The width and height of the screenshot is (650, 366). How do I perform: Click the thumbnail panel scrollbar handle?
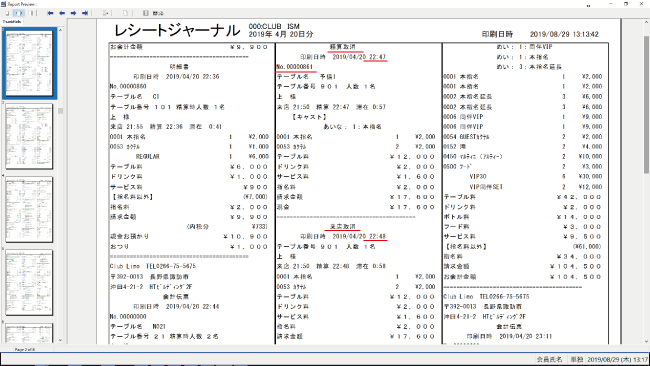pos(61,111)
